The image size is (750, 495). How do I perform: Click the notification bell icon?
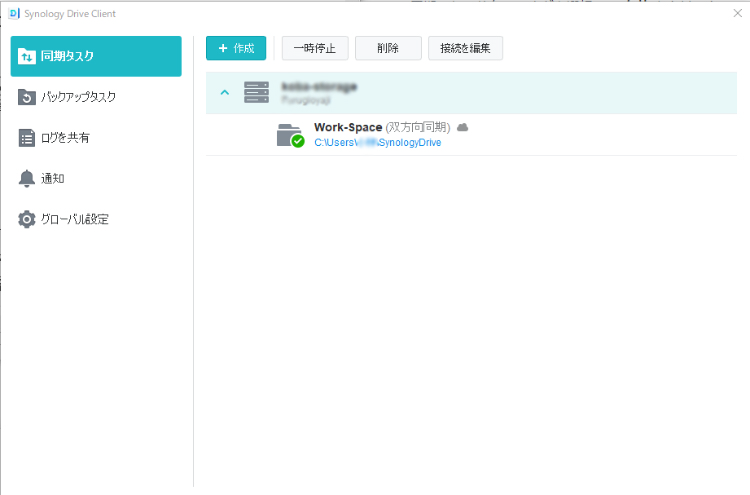27,178
